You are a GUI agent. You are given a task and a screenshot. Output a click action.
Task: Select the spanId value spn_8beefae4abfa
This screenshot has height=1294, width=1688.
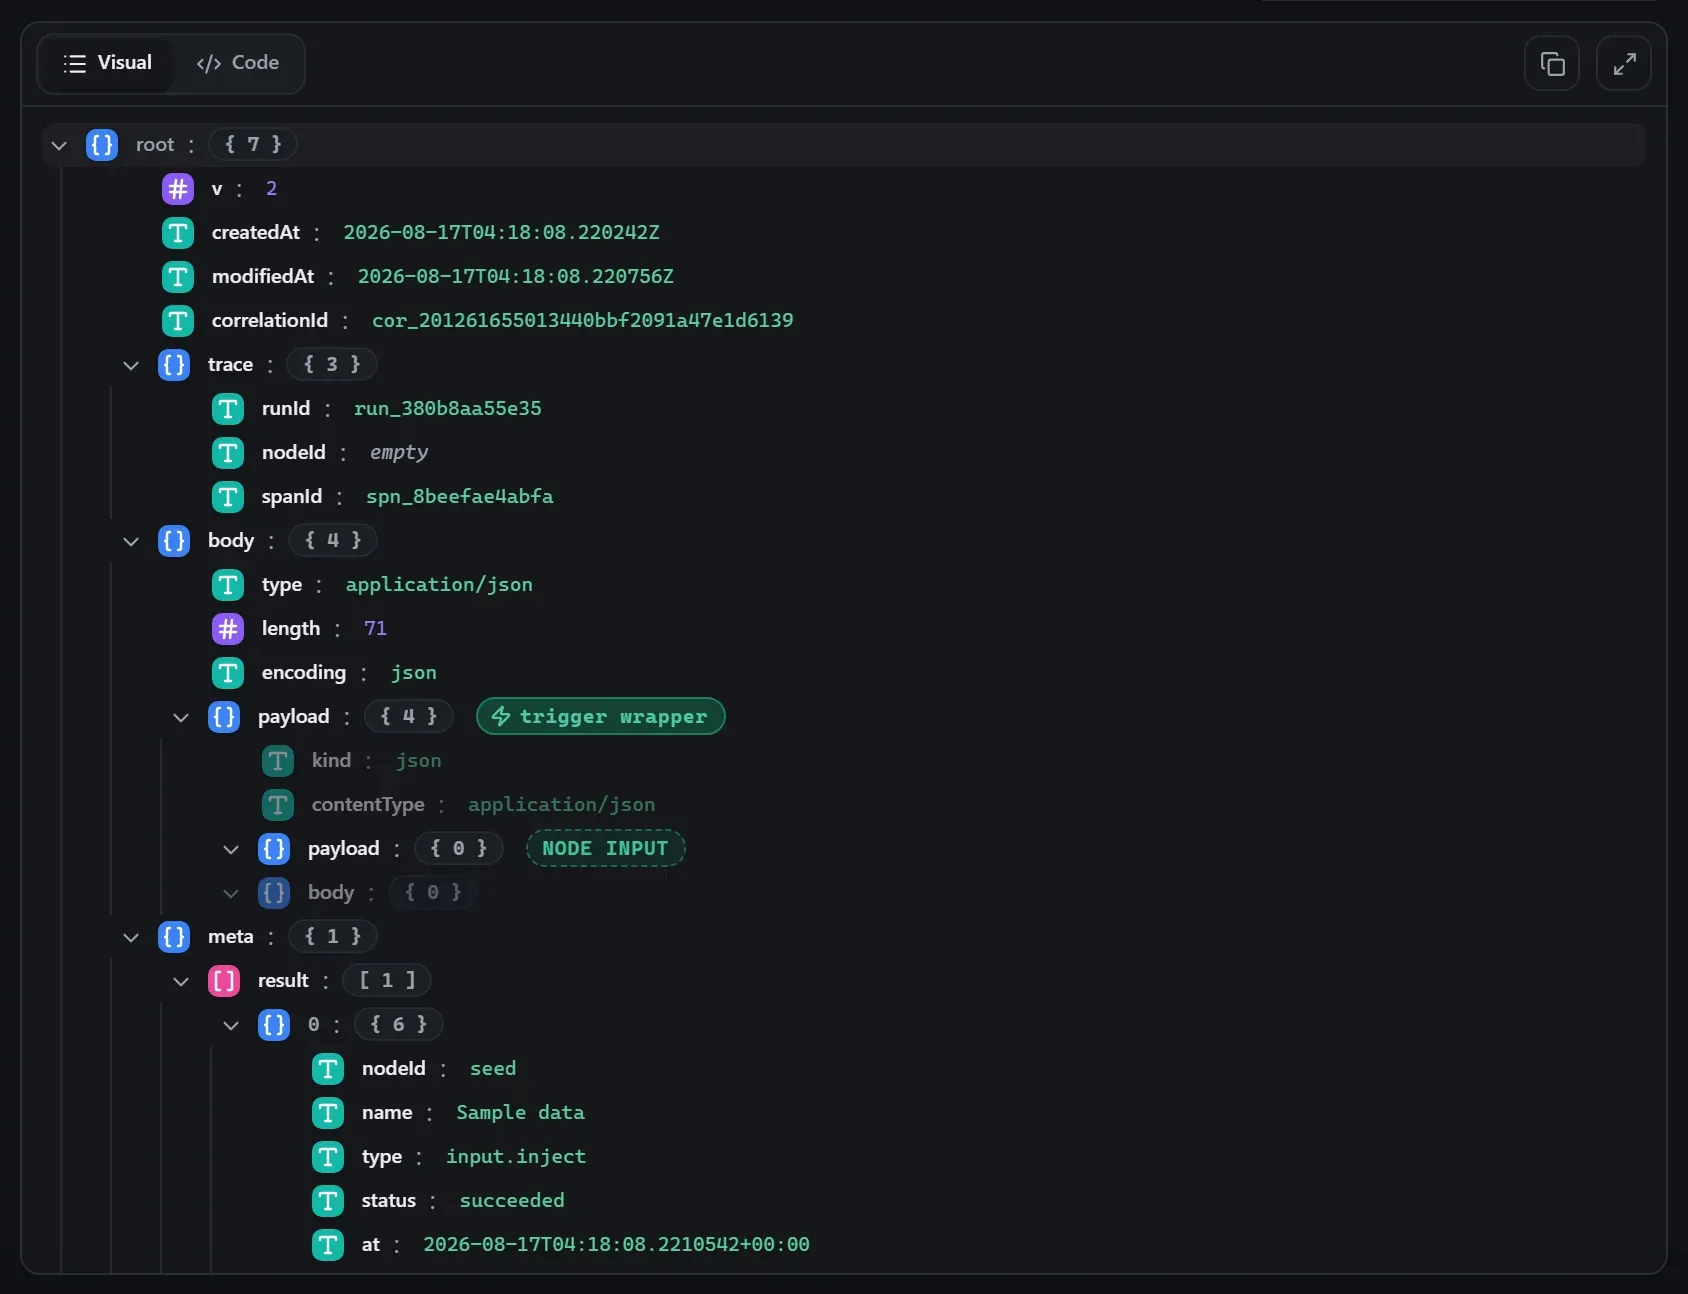click(460, 496)
